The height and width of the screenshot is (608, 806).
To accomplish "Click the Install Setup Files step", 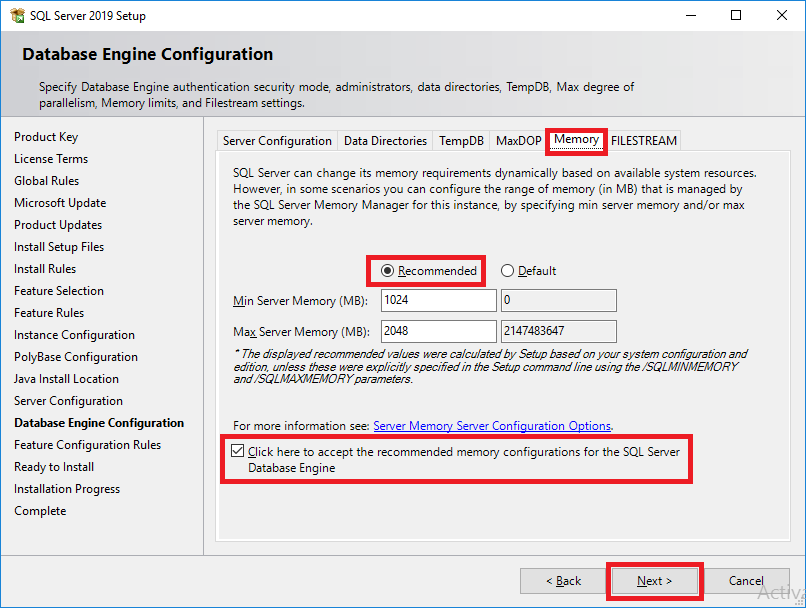I will pos(59,247).
